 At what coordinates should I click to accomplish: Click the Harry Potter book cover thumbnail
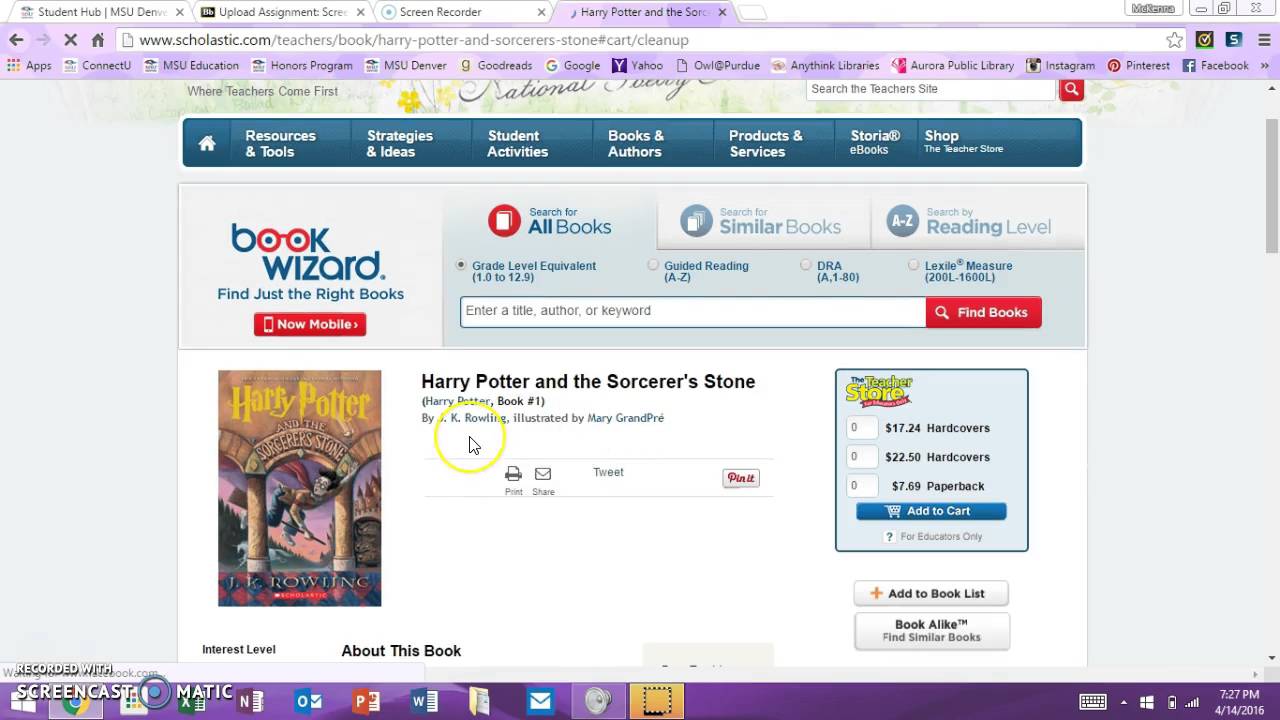pyautogui.click(x=300, y=488)
